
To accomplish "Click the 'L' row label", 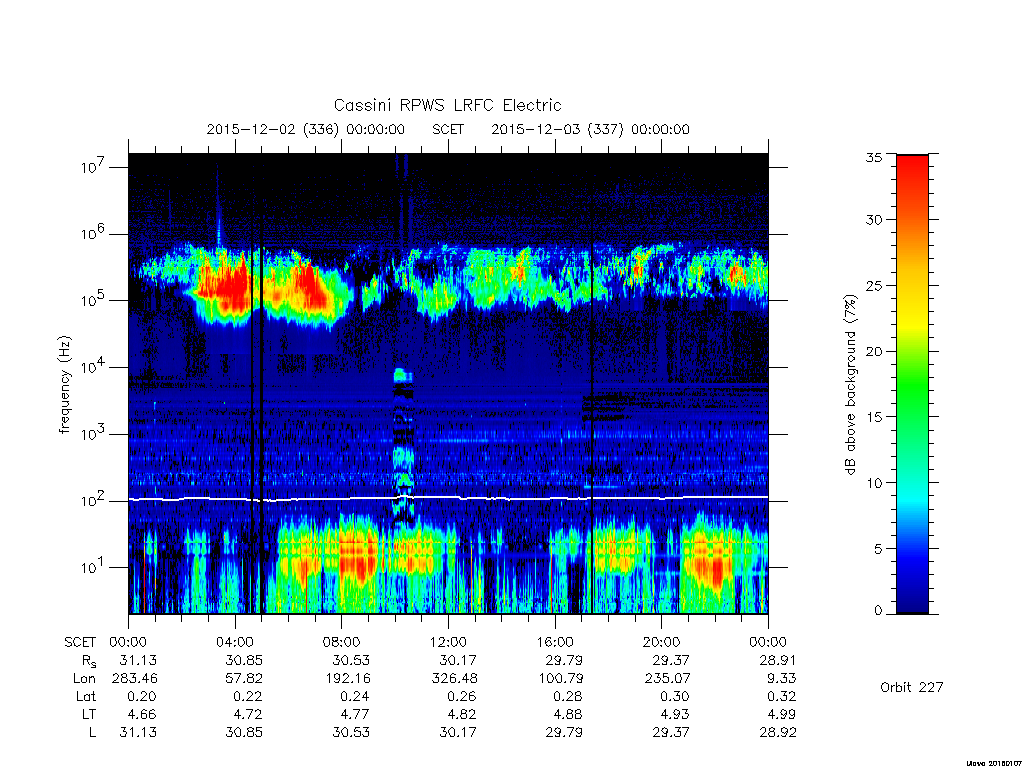I will click(93, 733).
